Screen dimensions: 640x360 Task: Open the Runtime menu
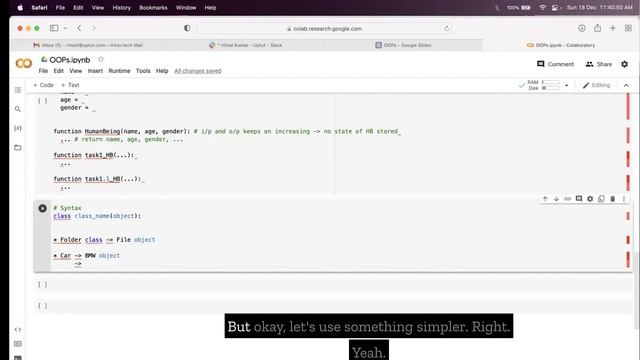pos(119,71)
